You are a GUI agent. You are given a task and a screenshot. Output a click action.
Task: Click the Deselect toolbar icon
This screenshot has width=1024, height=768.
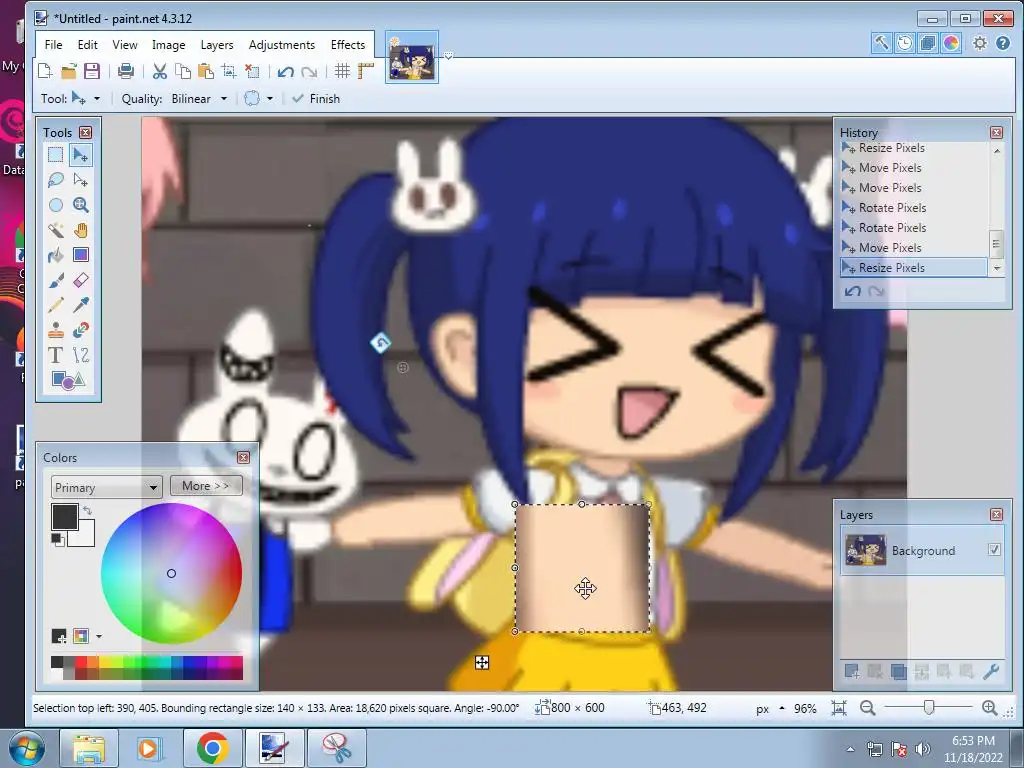252,71
